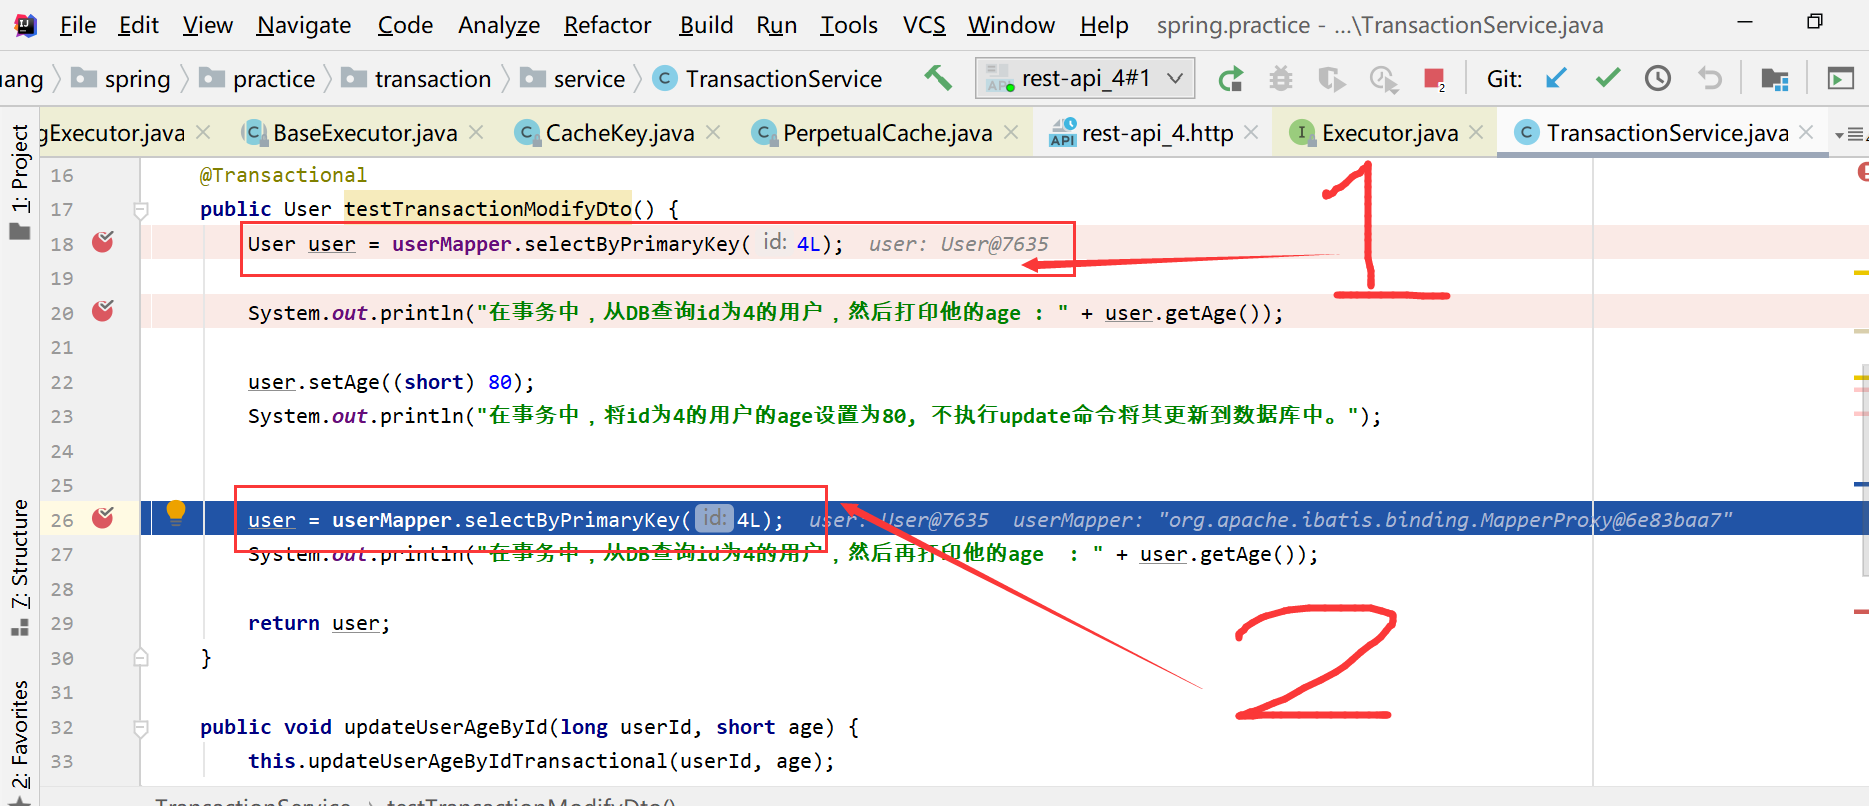1869x806 pixels.
Task: Click the blue stripe marker on the scrollbar
Action: tap(1861, 484)
